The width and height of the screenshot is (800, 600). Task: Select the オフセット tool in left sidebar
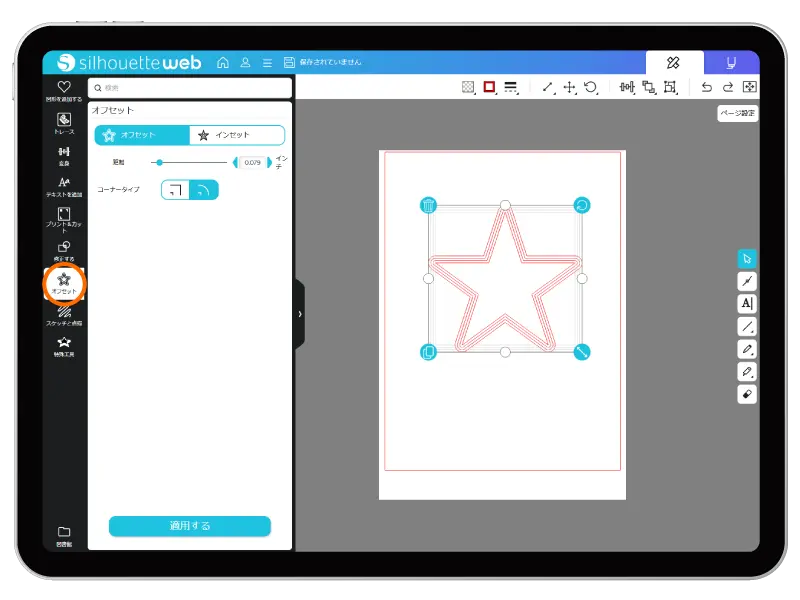(64, 283)
